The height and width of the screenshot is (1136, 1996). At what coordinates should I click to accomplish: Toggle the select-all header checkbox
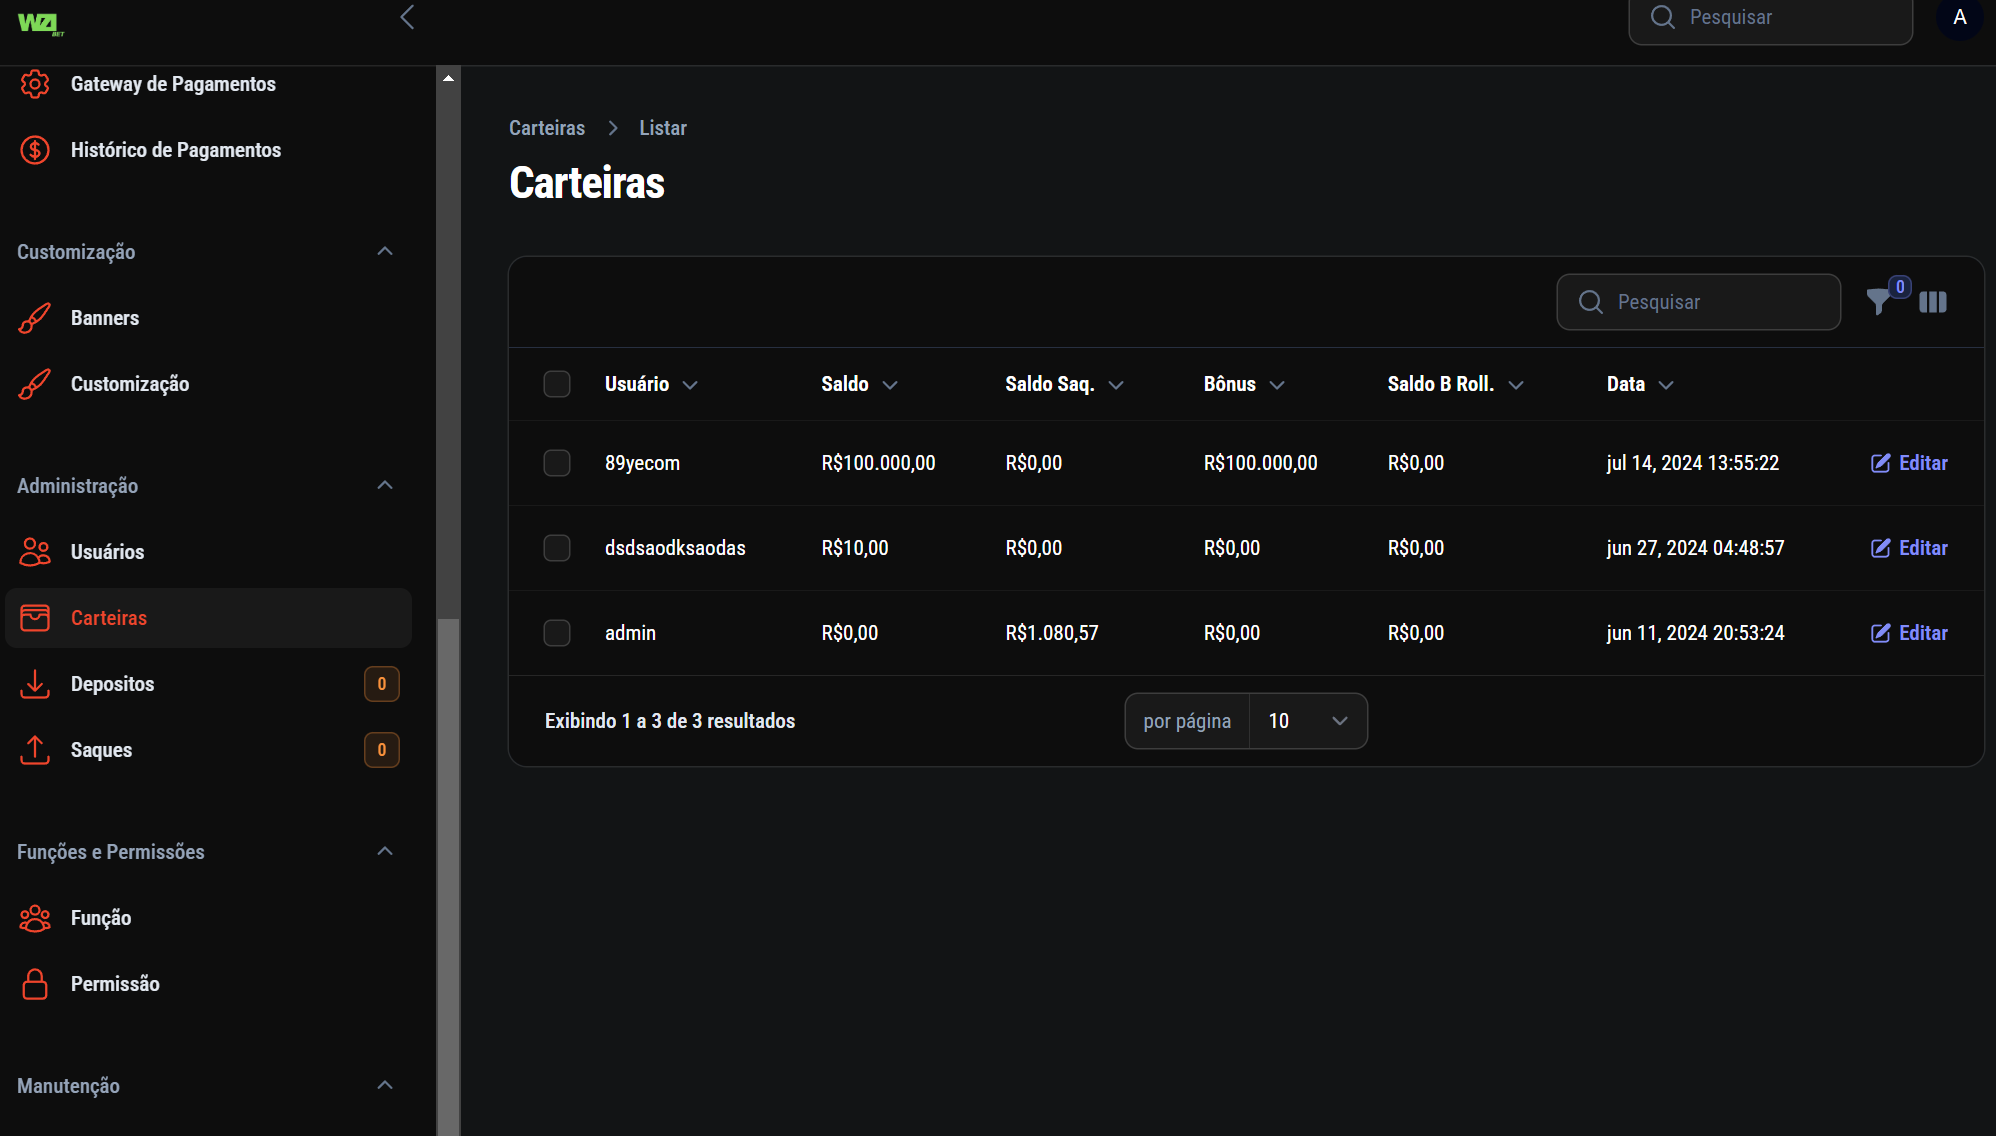tap(557, 384)
